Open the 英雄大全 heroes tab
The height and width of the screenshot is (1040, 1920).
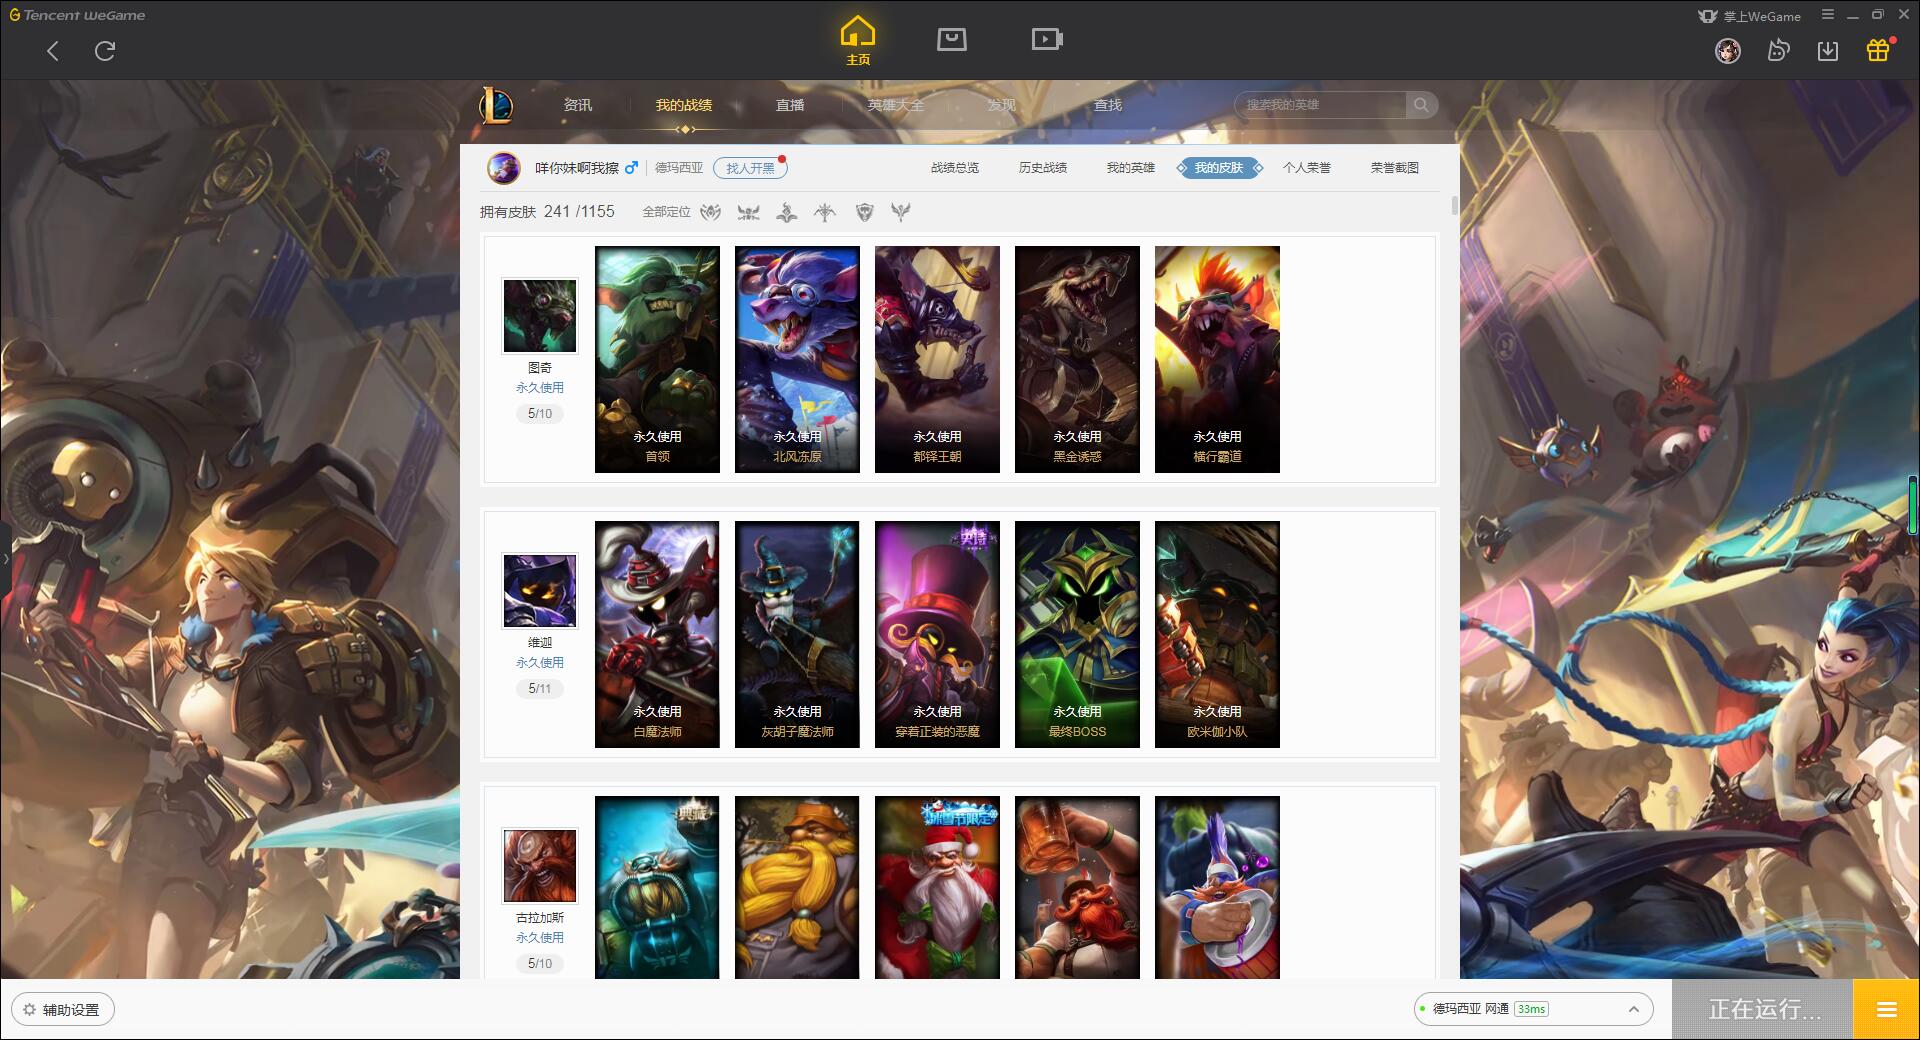pos(896,105)
